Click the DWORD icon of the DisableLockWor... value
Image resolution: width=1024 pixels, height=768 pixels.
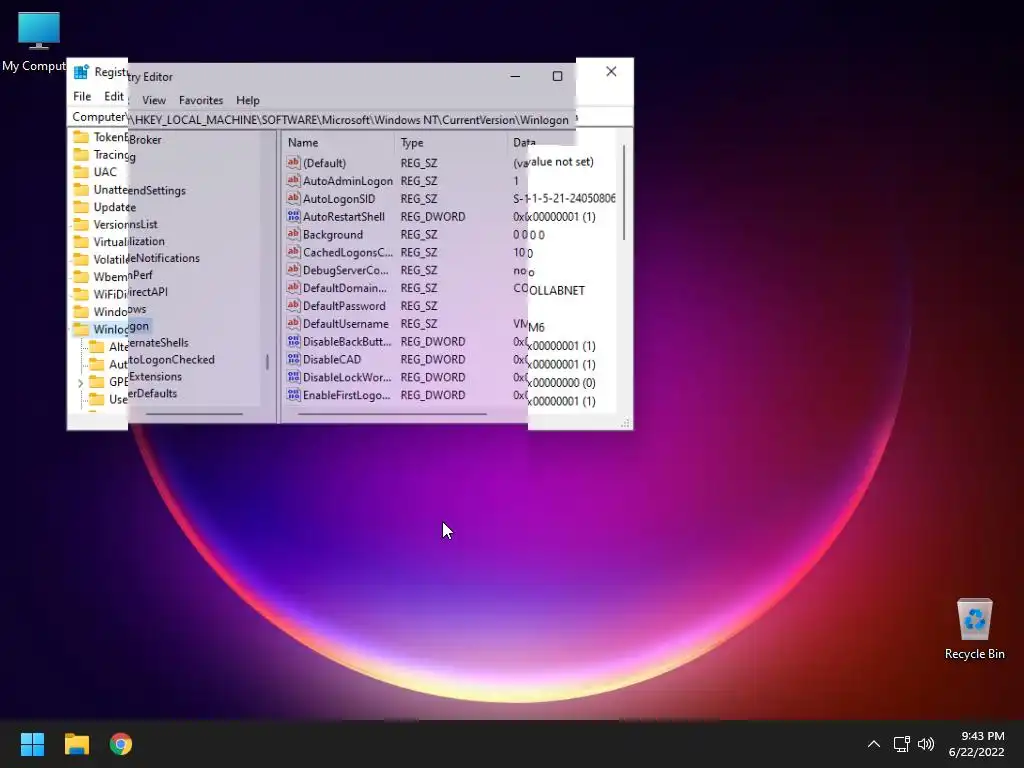pyautogui.click(x=293, y=377)
